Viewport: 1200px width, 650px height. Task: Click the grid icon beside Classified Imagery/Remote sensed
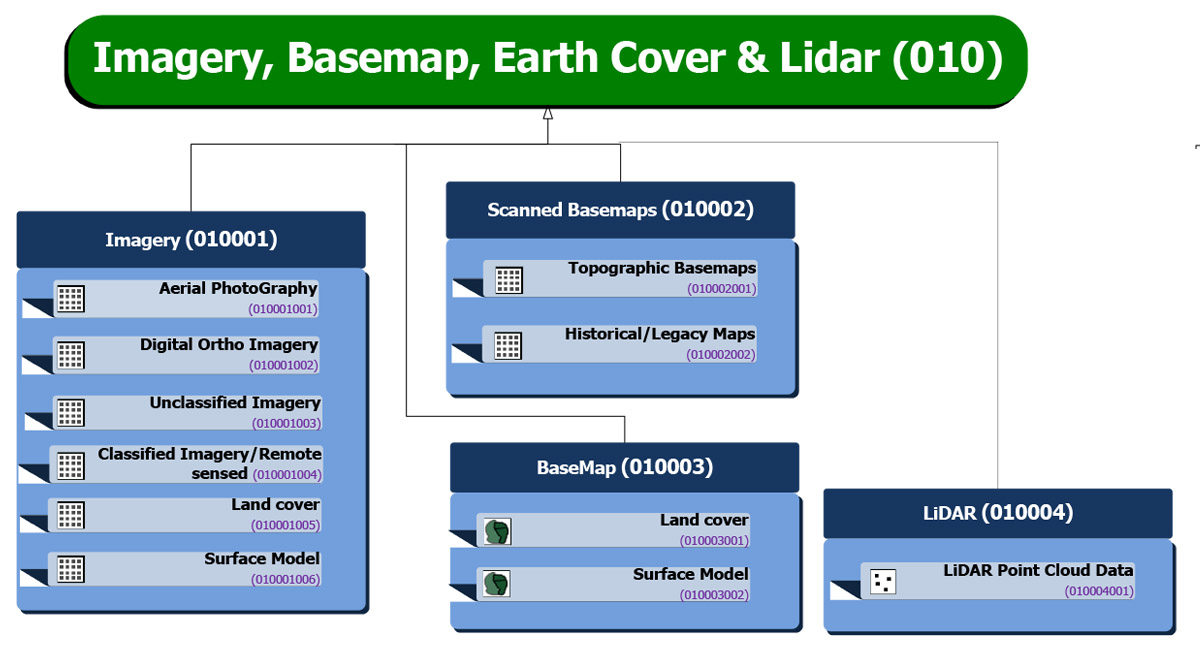click(70, 465)
